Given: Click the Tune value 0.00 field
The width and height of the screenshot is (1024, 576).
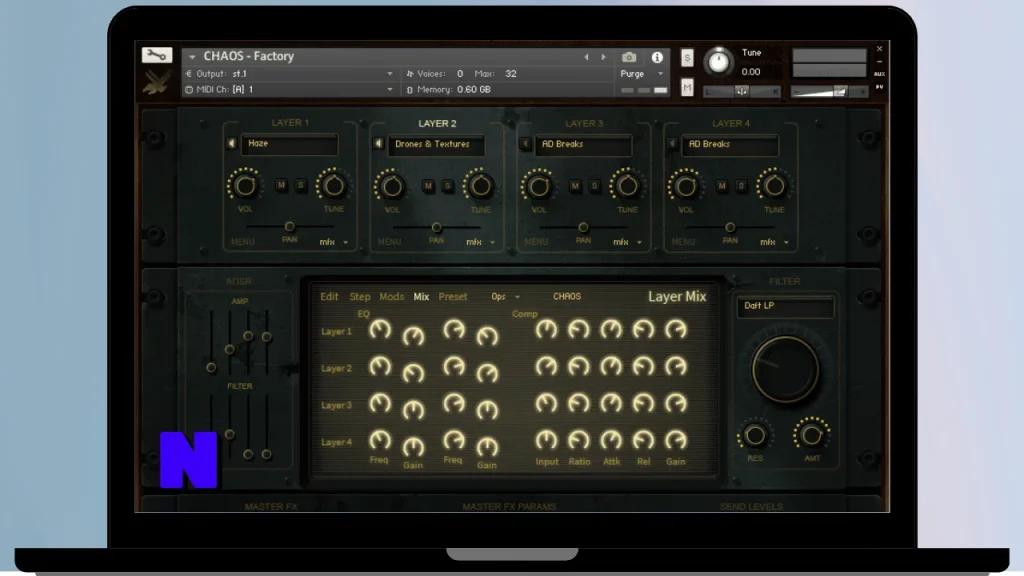Looking at the screenshot, I should coord(751,72).
